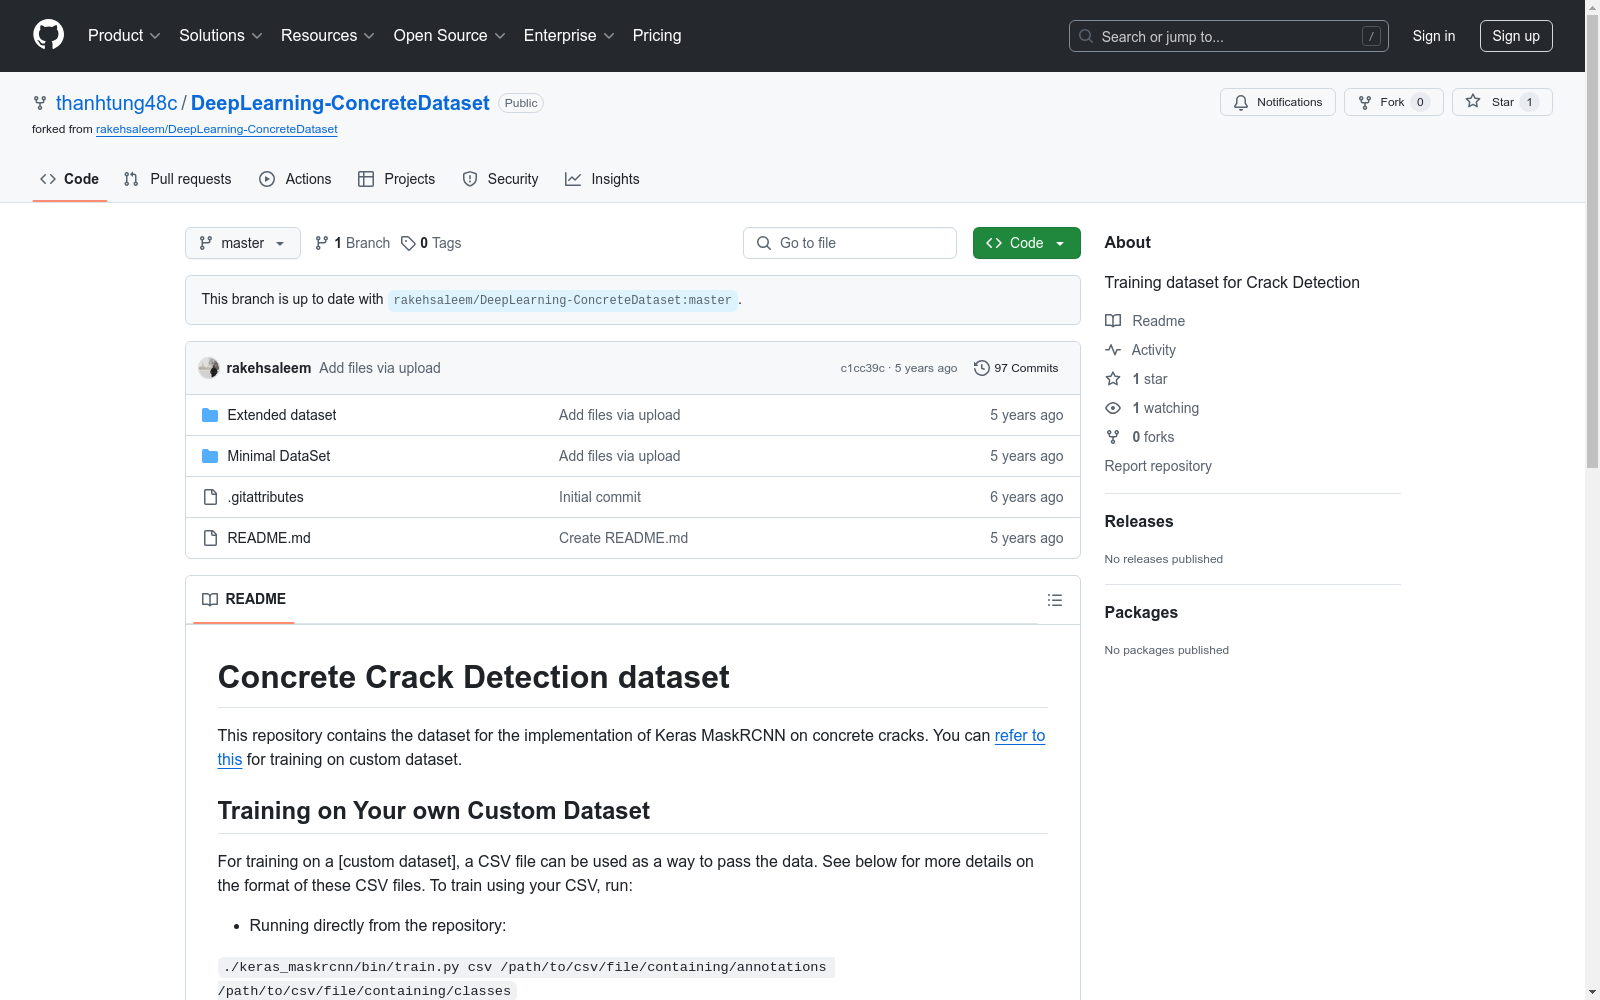This screenshot has width=1600, height=1000.
Task: Open the .gitattributes file
Action: (x=265, y=497)
